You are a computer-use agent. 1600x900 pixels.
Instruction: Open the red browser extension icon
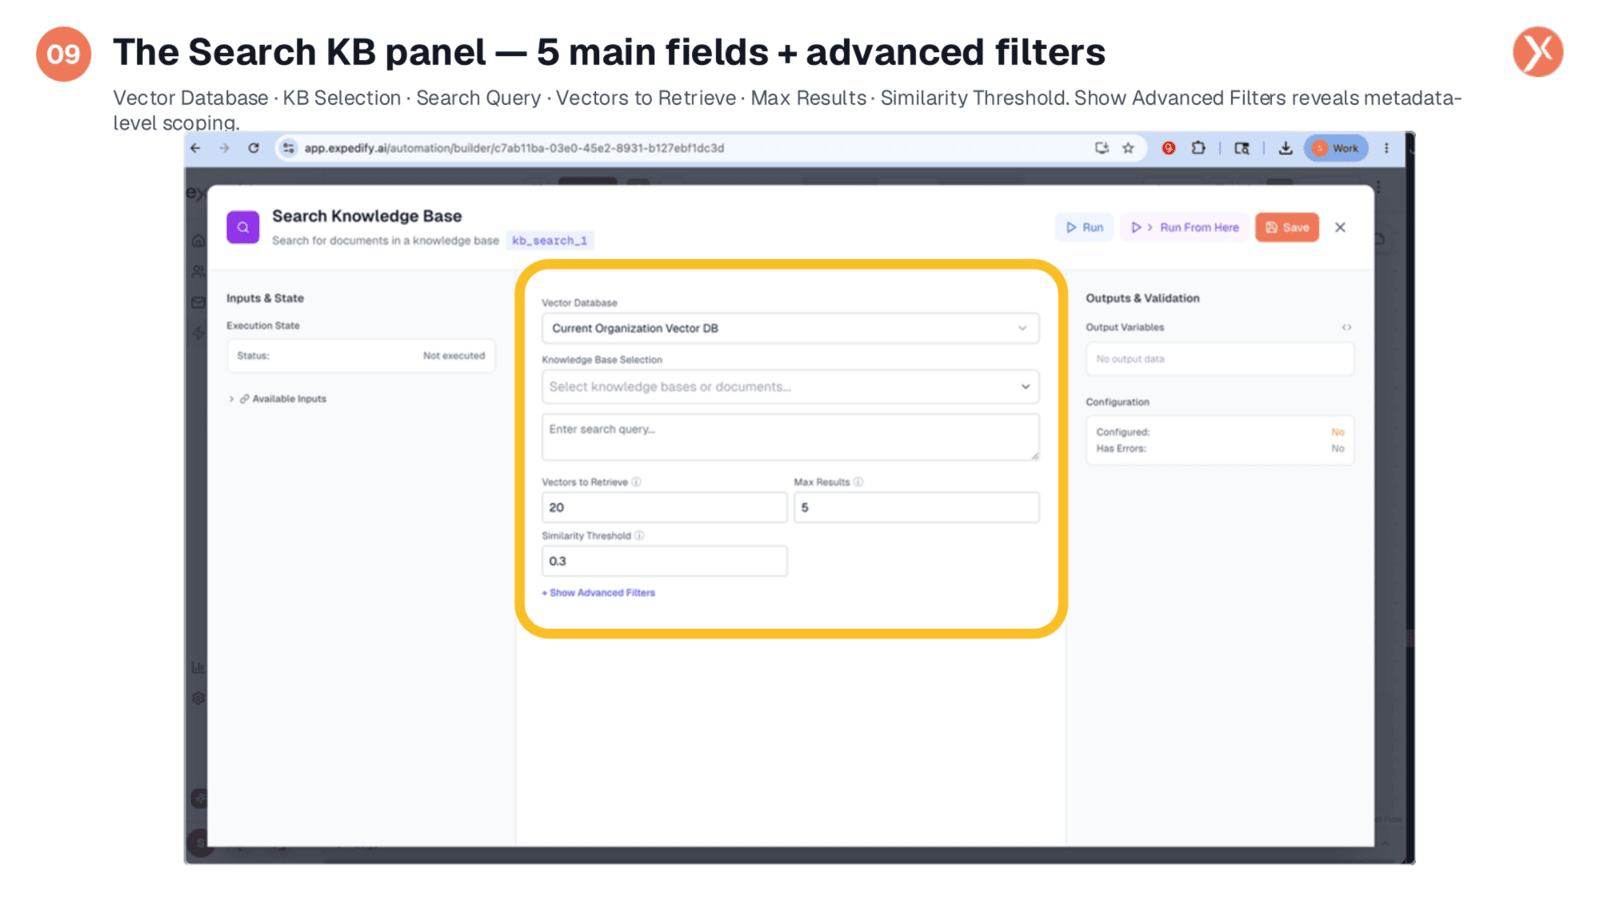[1168, 148]
